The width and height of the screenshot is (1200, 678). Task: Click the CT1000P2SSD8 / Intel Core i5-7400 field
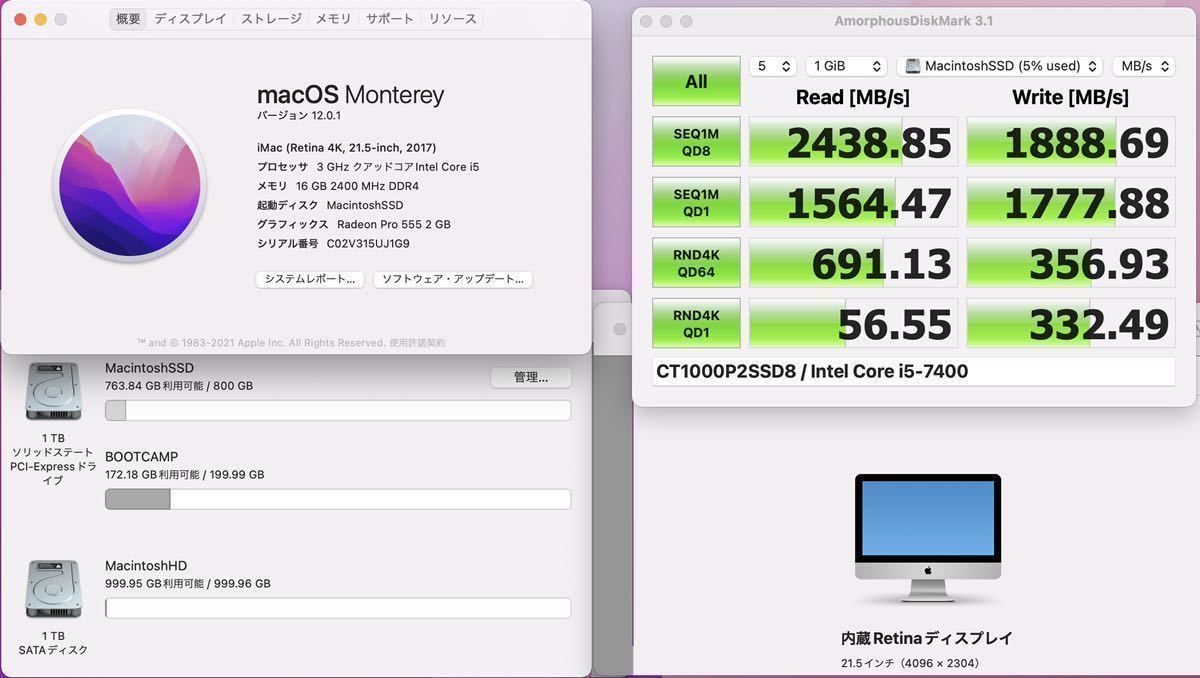pyautogui.click(x=913, y=372)
